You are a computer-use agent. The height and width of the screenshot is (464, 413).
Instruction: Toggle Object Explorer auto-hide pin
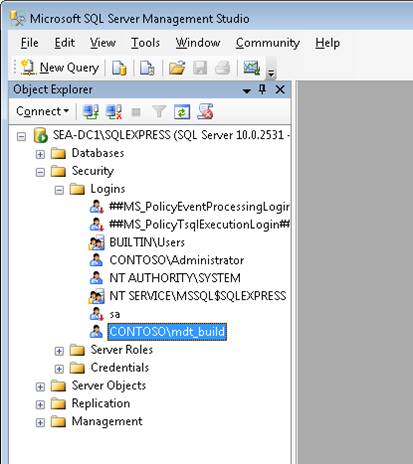click(x=263, y=89)
